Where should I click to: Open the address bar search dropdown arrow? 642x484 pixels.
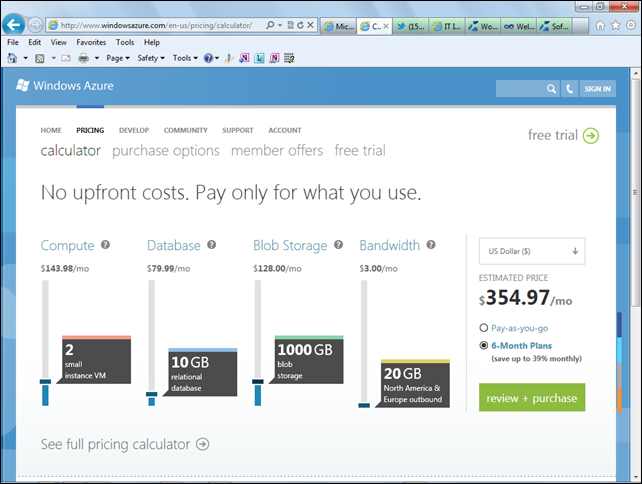pos(280,25)
